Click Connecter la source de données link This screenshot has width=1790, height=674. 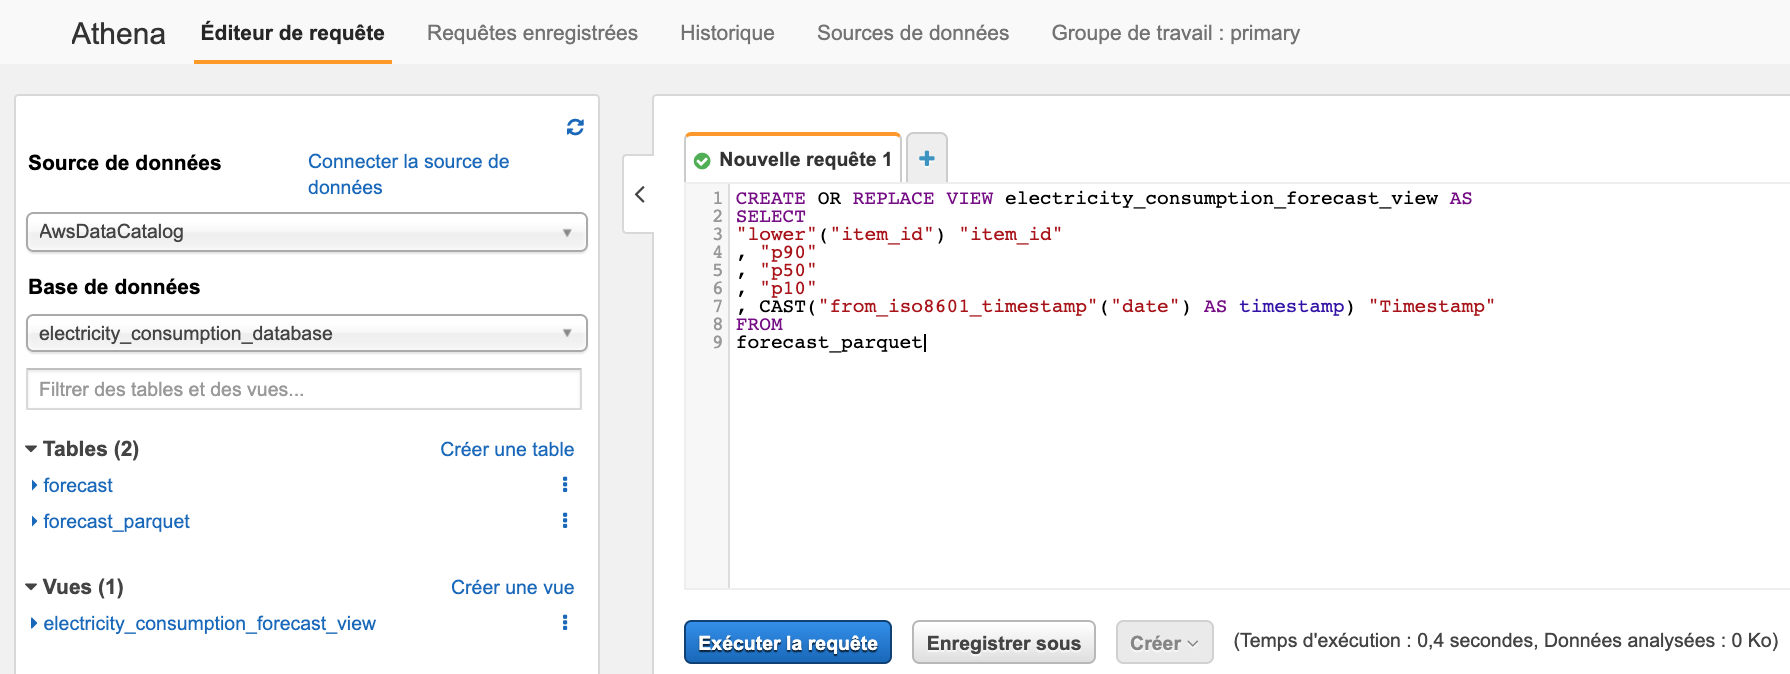click(x=408, y=174)
